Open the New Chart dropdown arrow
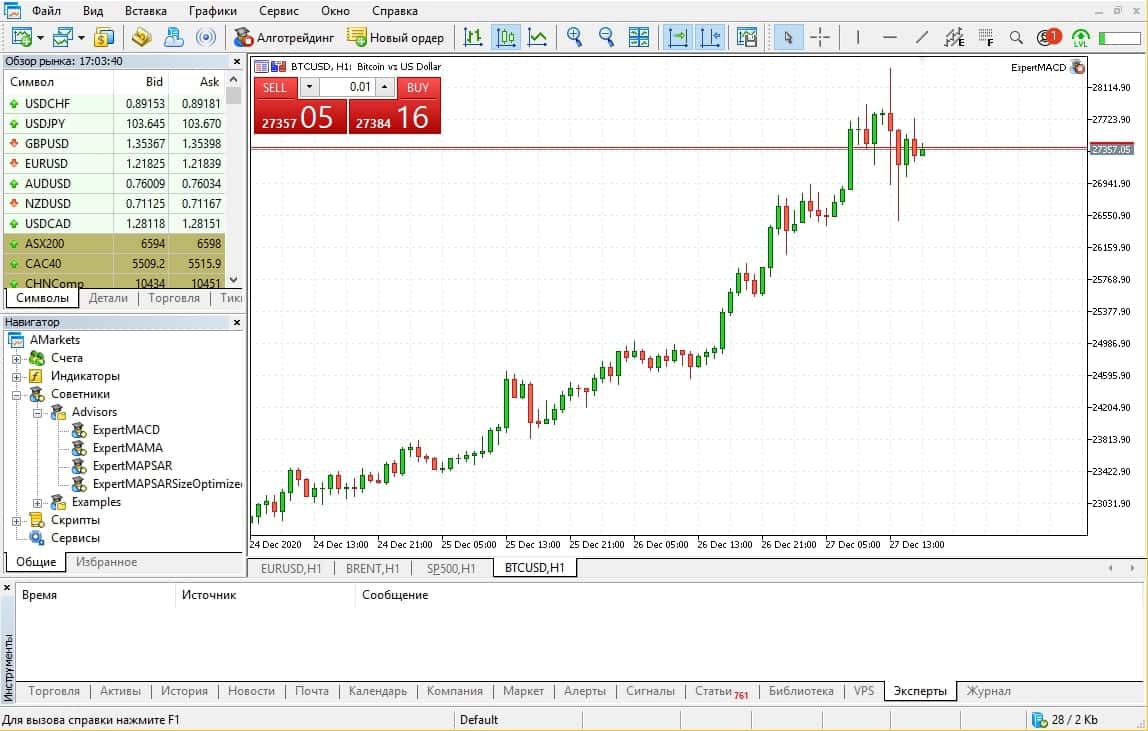Image resolution: width=1148 pixels, height=731 pixels. pos(40,37)
